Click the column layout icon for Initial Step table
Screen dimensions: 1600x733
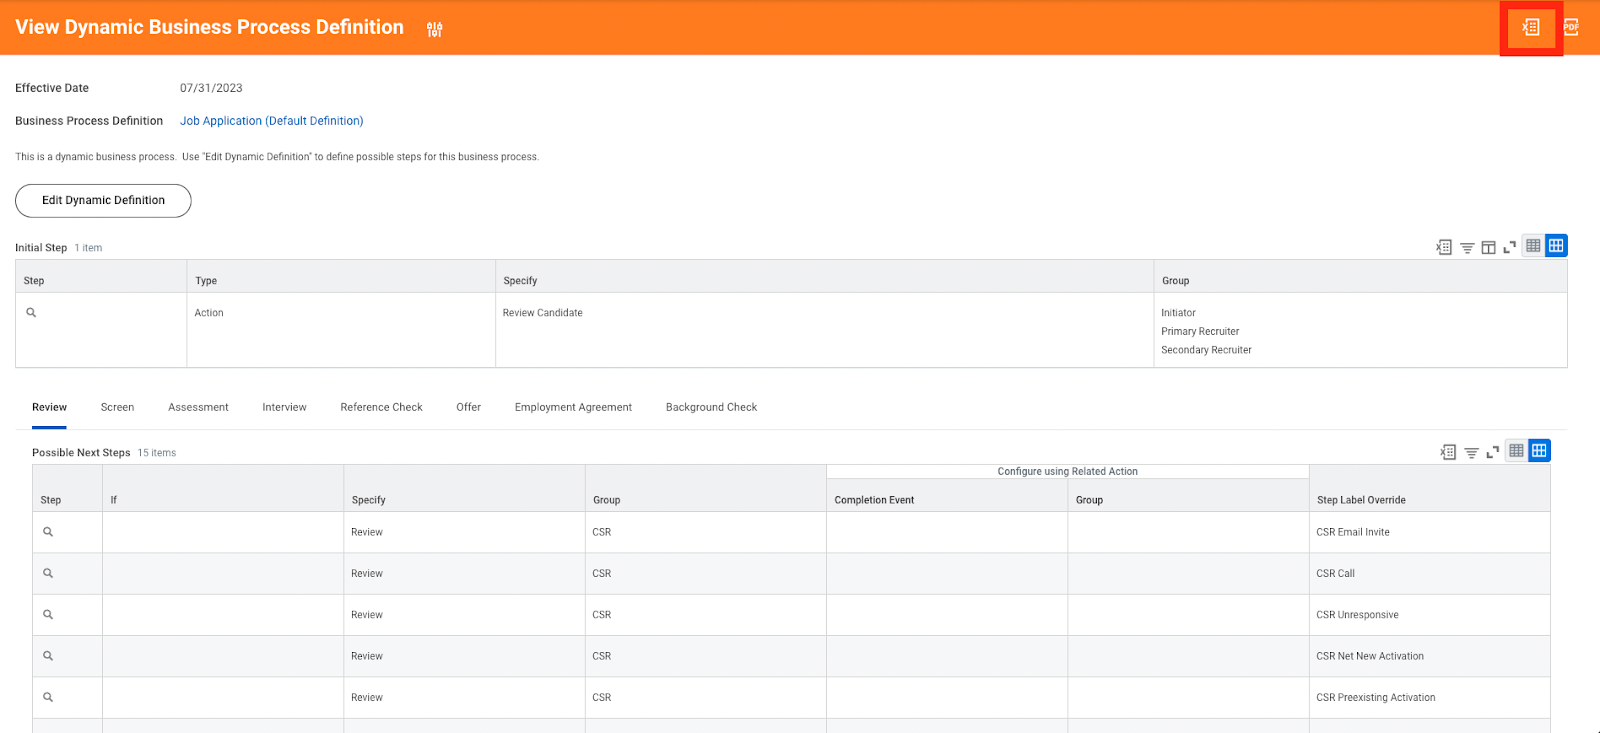point(1488,247)
